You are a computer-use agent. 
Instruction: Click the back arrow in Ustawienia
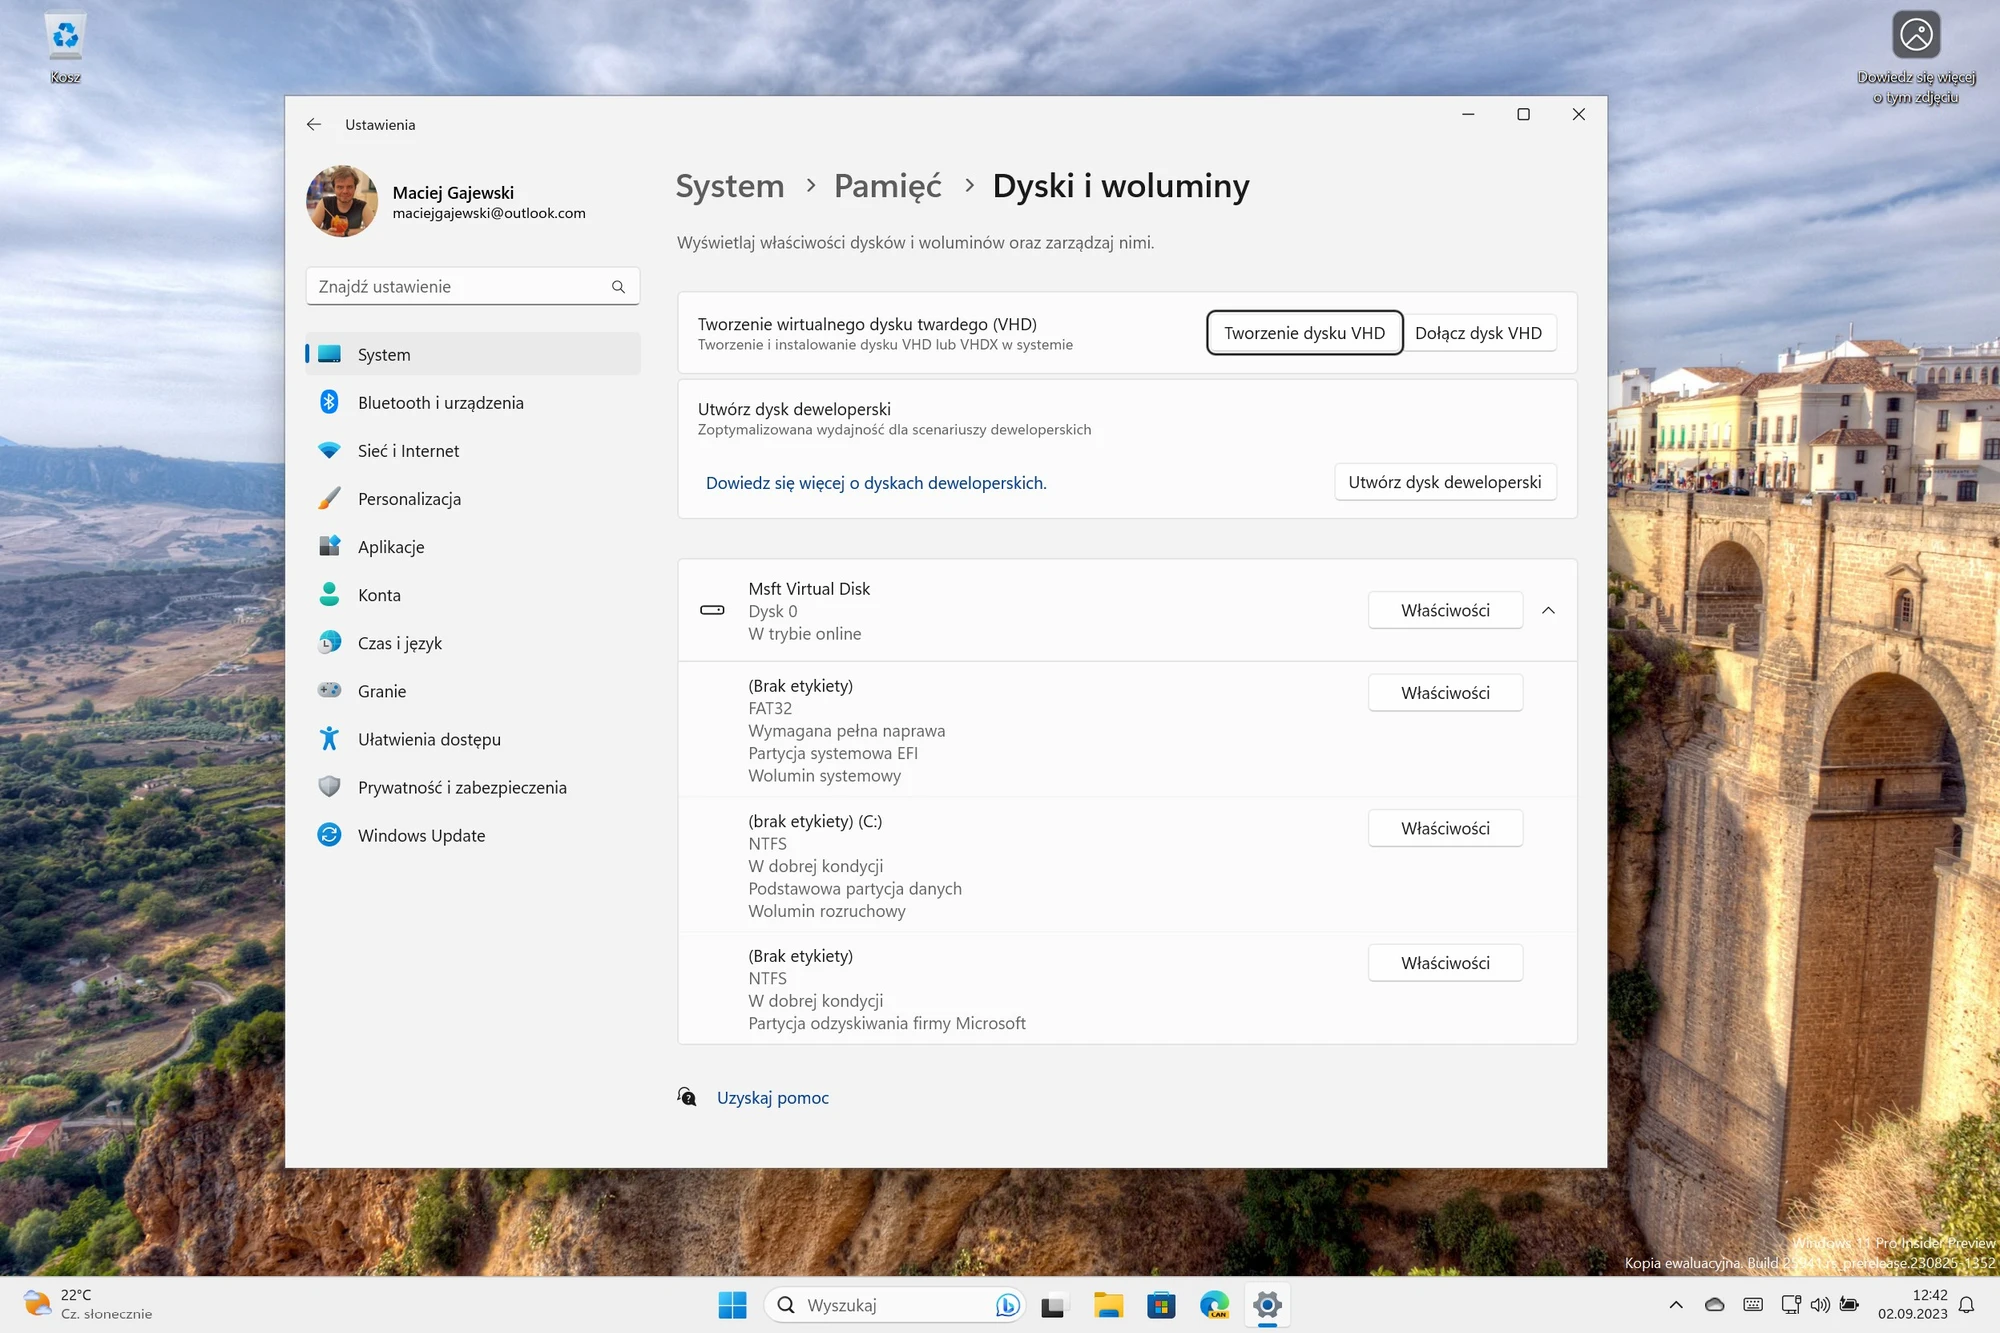tap(314, 124)
